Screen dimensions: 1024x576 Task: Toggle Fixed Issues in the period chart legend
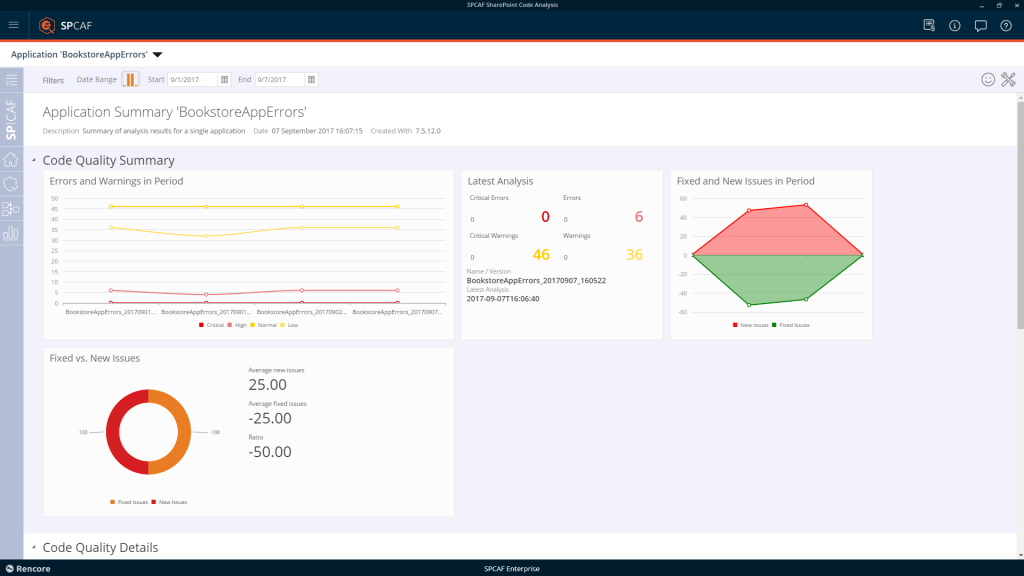click(791, 325)
